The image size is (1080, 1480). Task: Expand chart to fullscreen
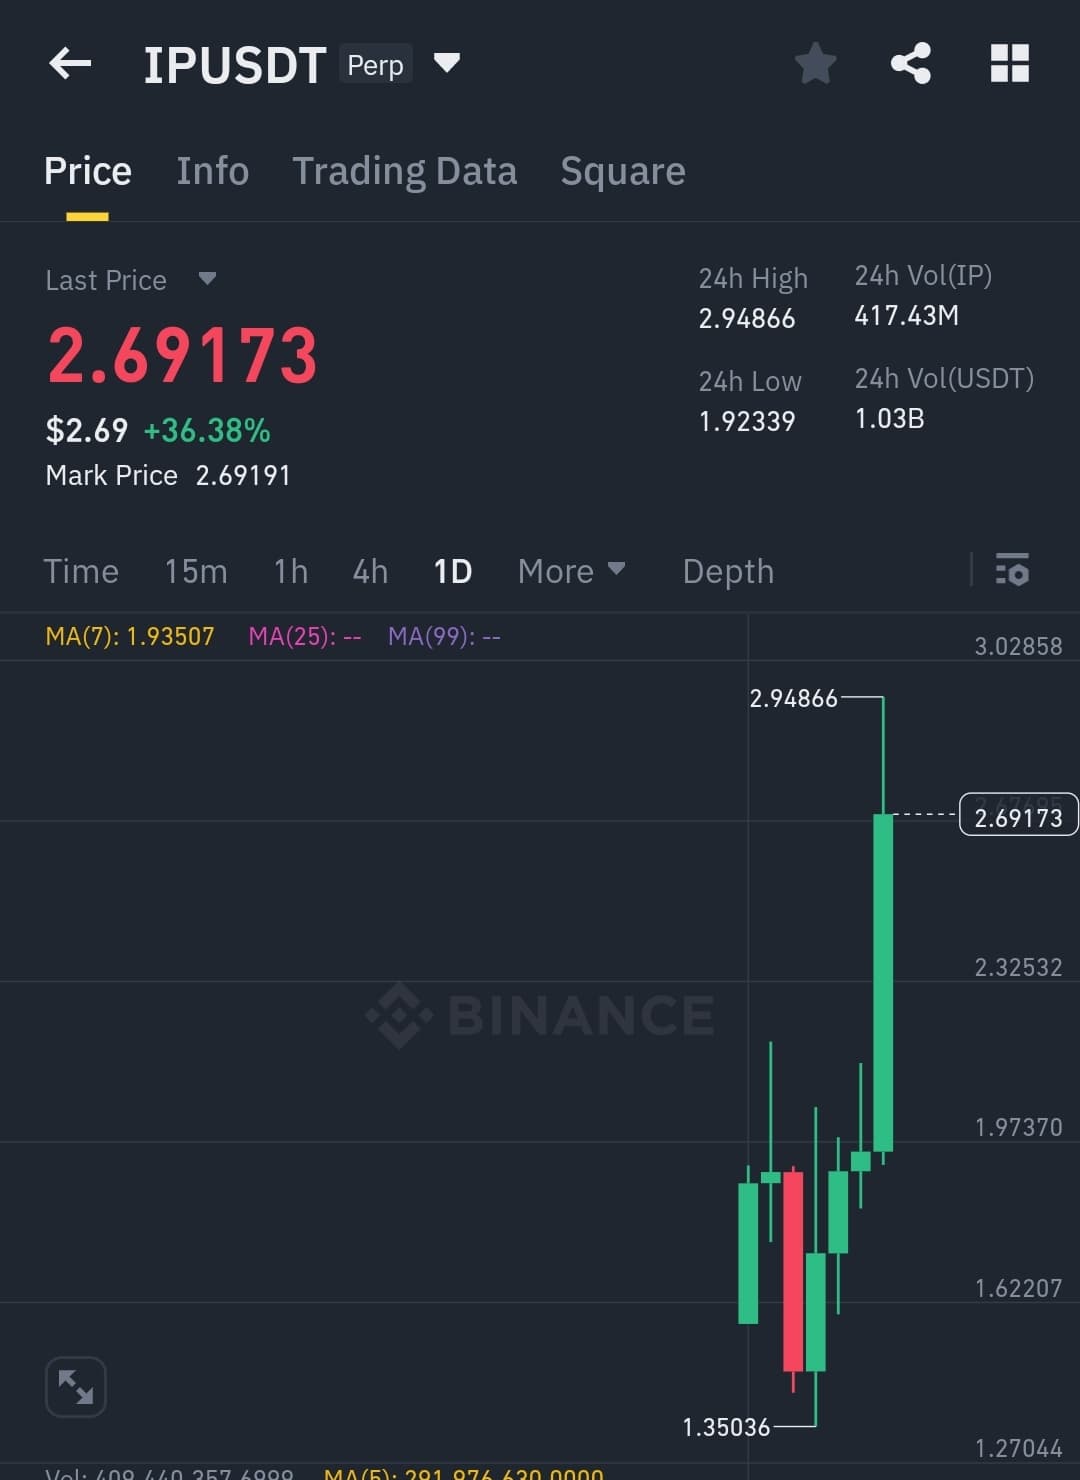[76, 1387]
